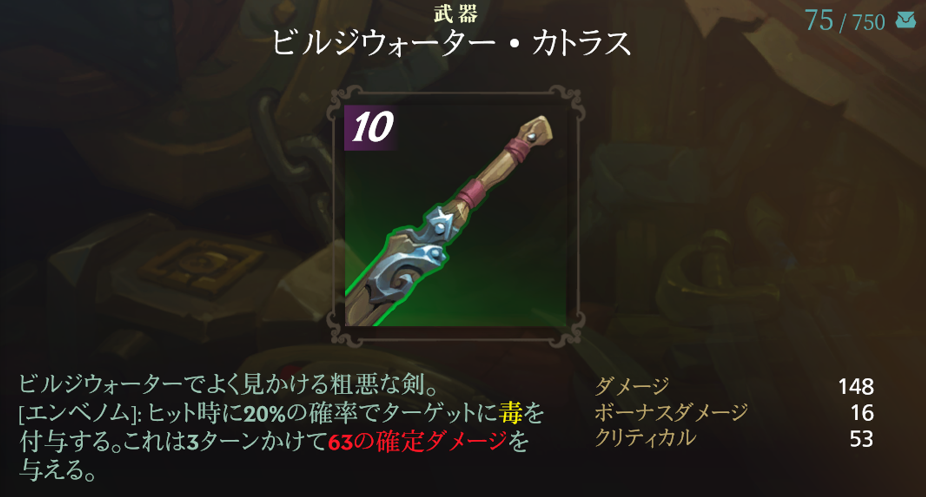926x497 pixels.
Task: Click the critical value 53
Action: (x=861, y=439)
